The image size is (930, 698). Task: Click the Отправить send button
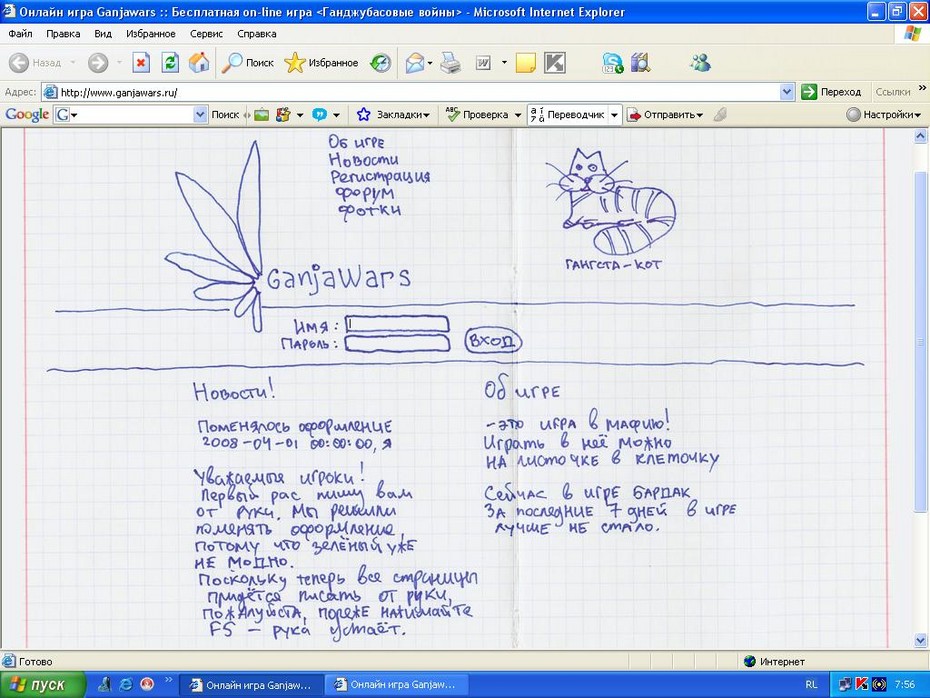665,114
